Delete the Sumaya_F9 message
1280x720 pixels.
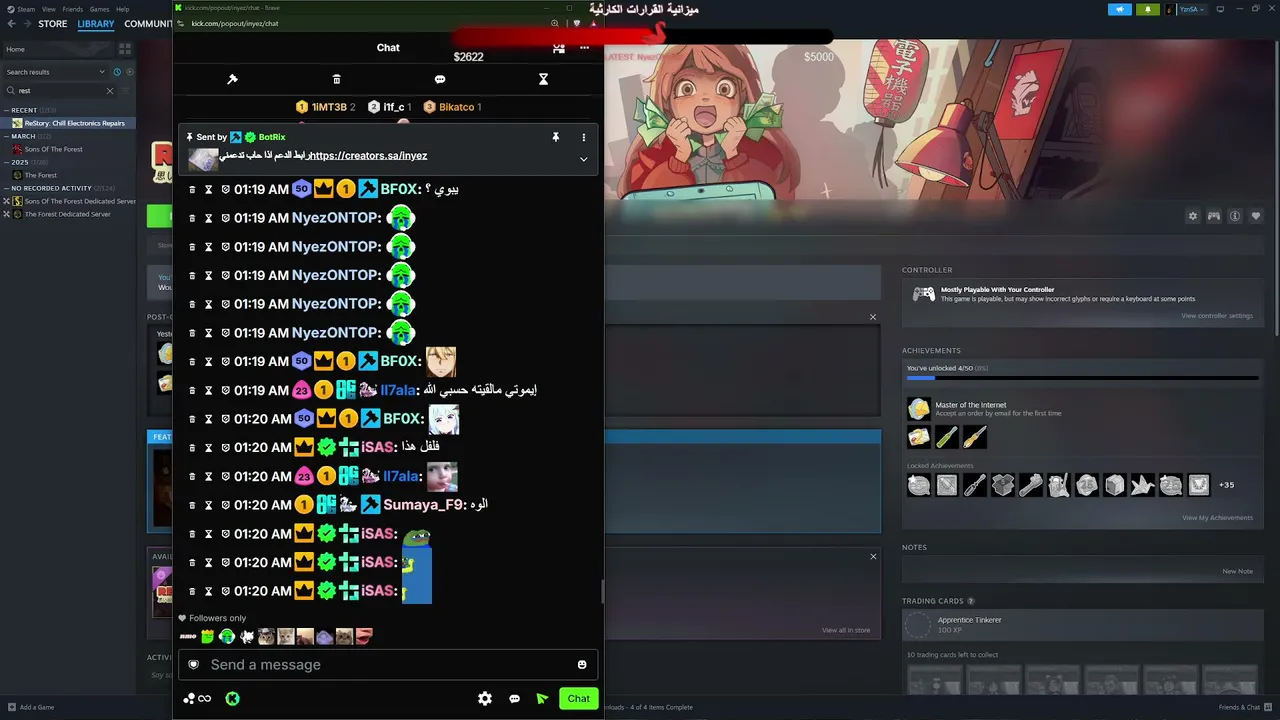click(x=193, y=505)
